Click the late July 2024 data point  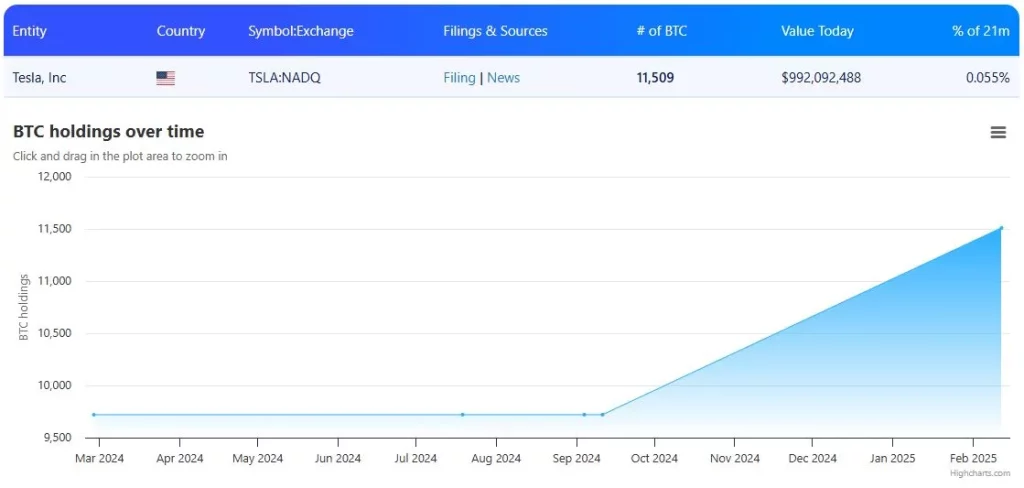tap(462, 415)
